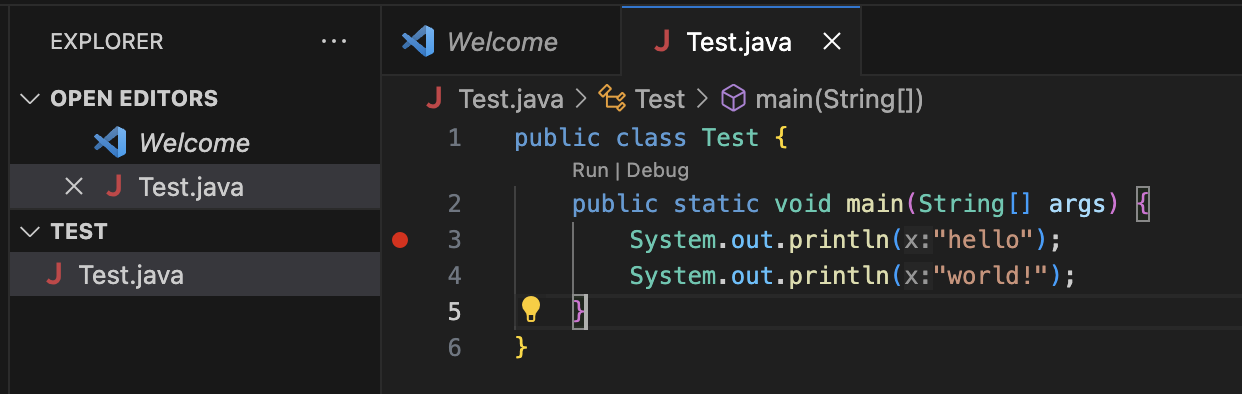Select Welcome in Open Editors list
The height and width of the screenshot is (394, 1242).
tap(194, 142)
